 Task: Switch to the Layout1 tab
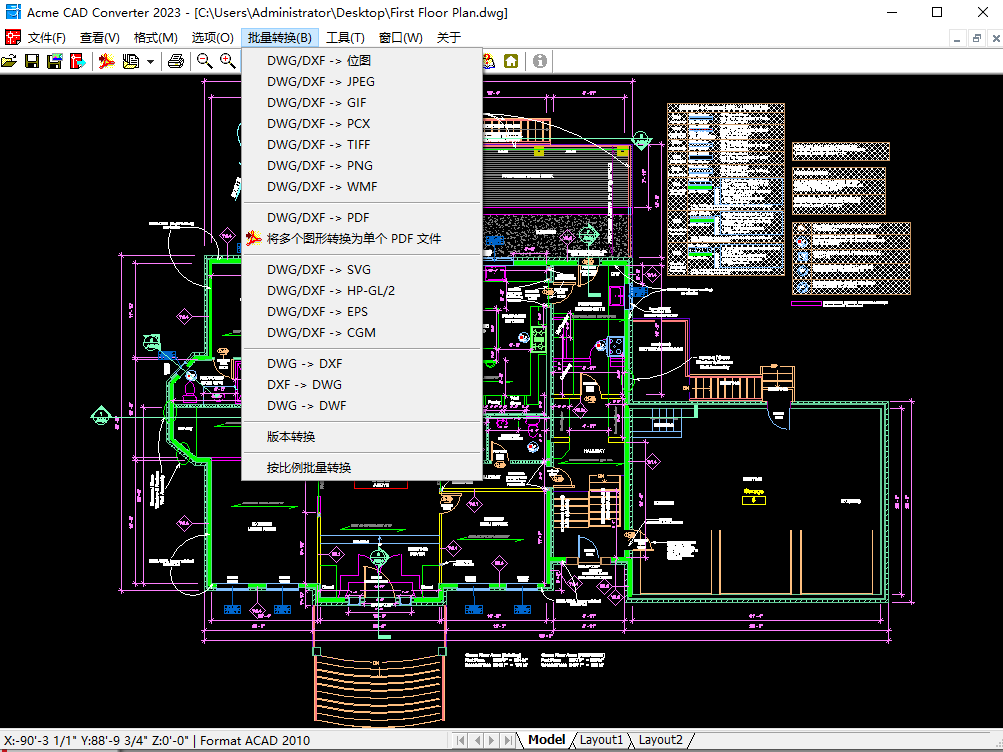602,740
